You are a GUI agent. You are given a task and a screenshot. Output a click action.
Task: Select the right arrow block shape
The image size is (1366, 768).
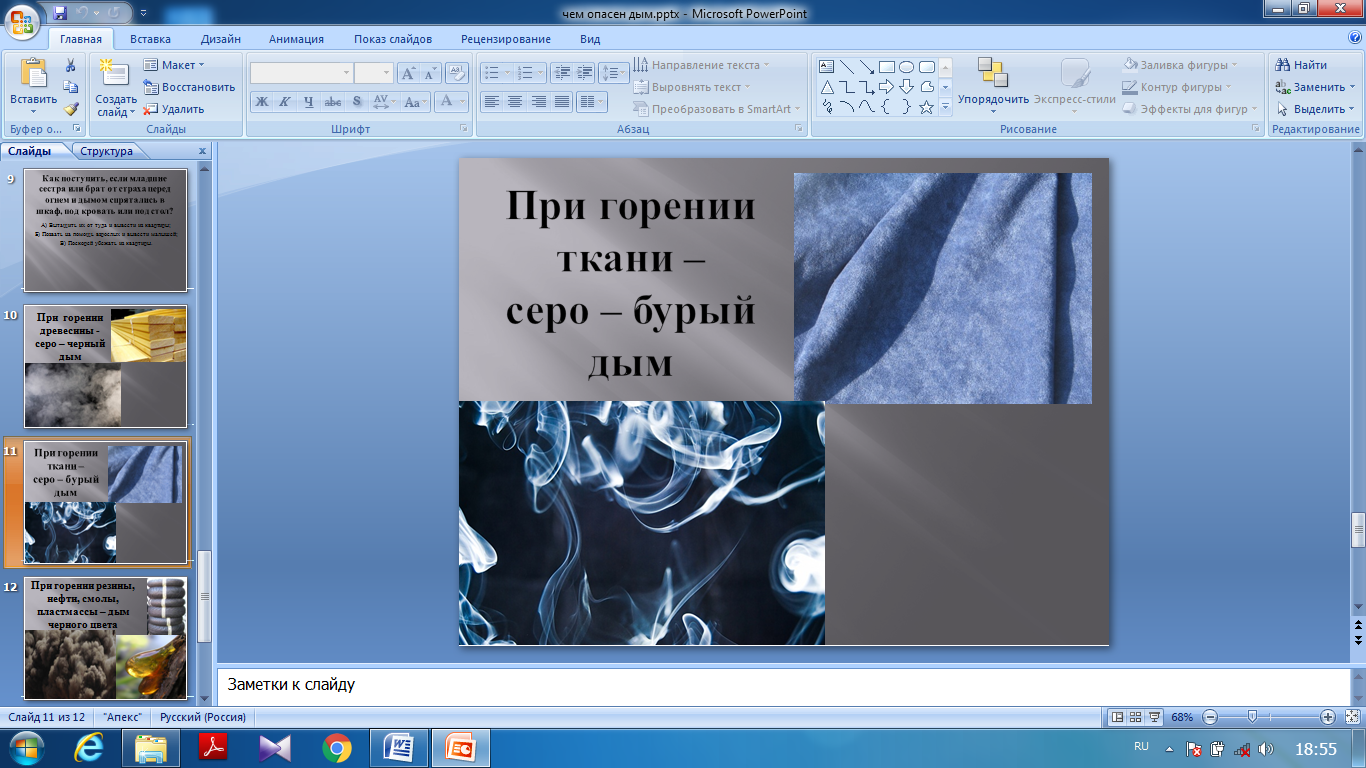(x=886, y=87)
